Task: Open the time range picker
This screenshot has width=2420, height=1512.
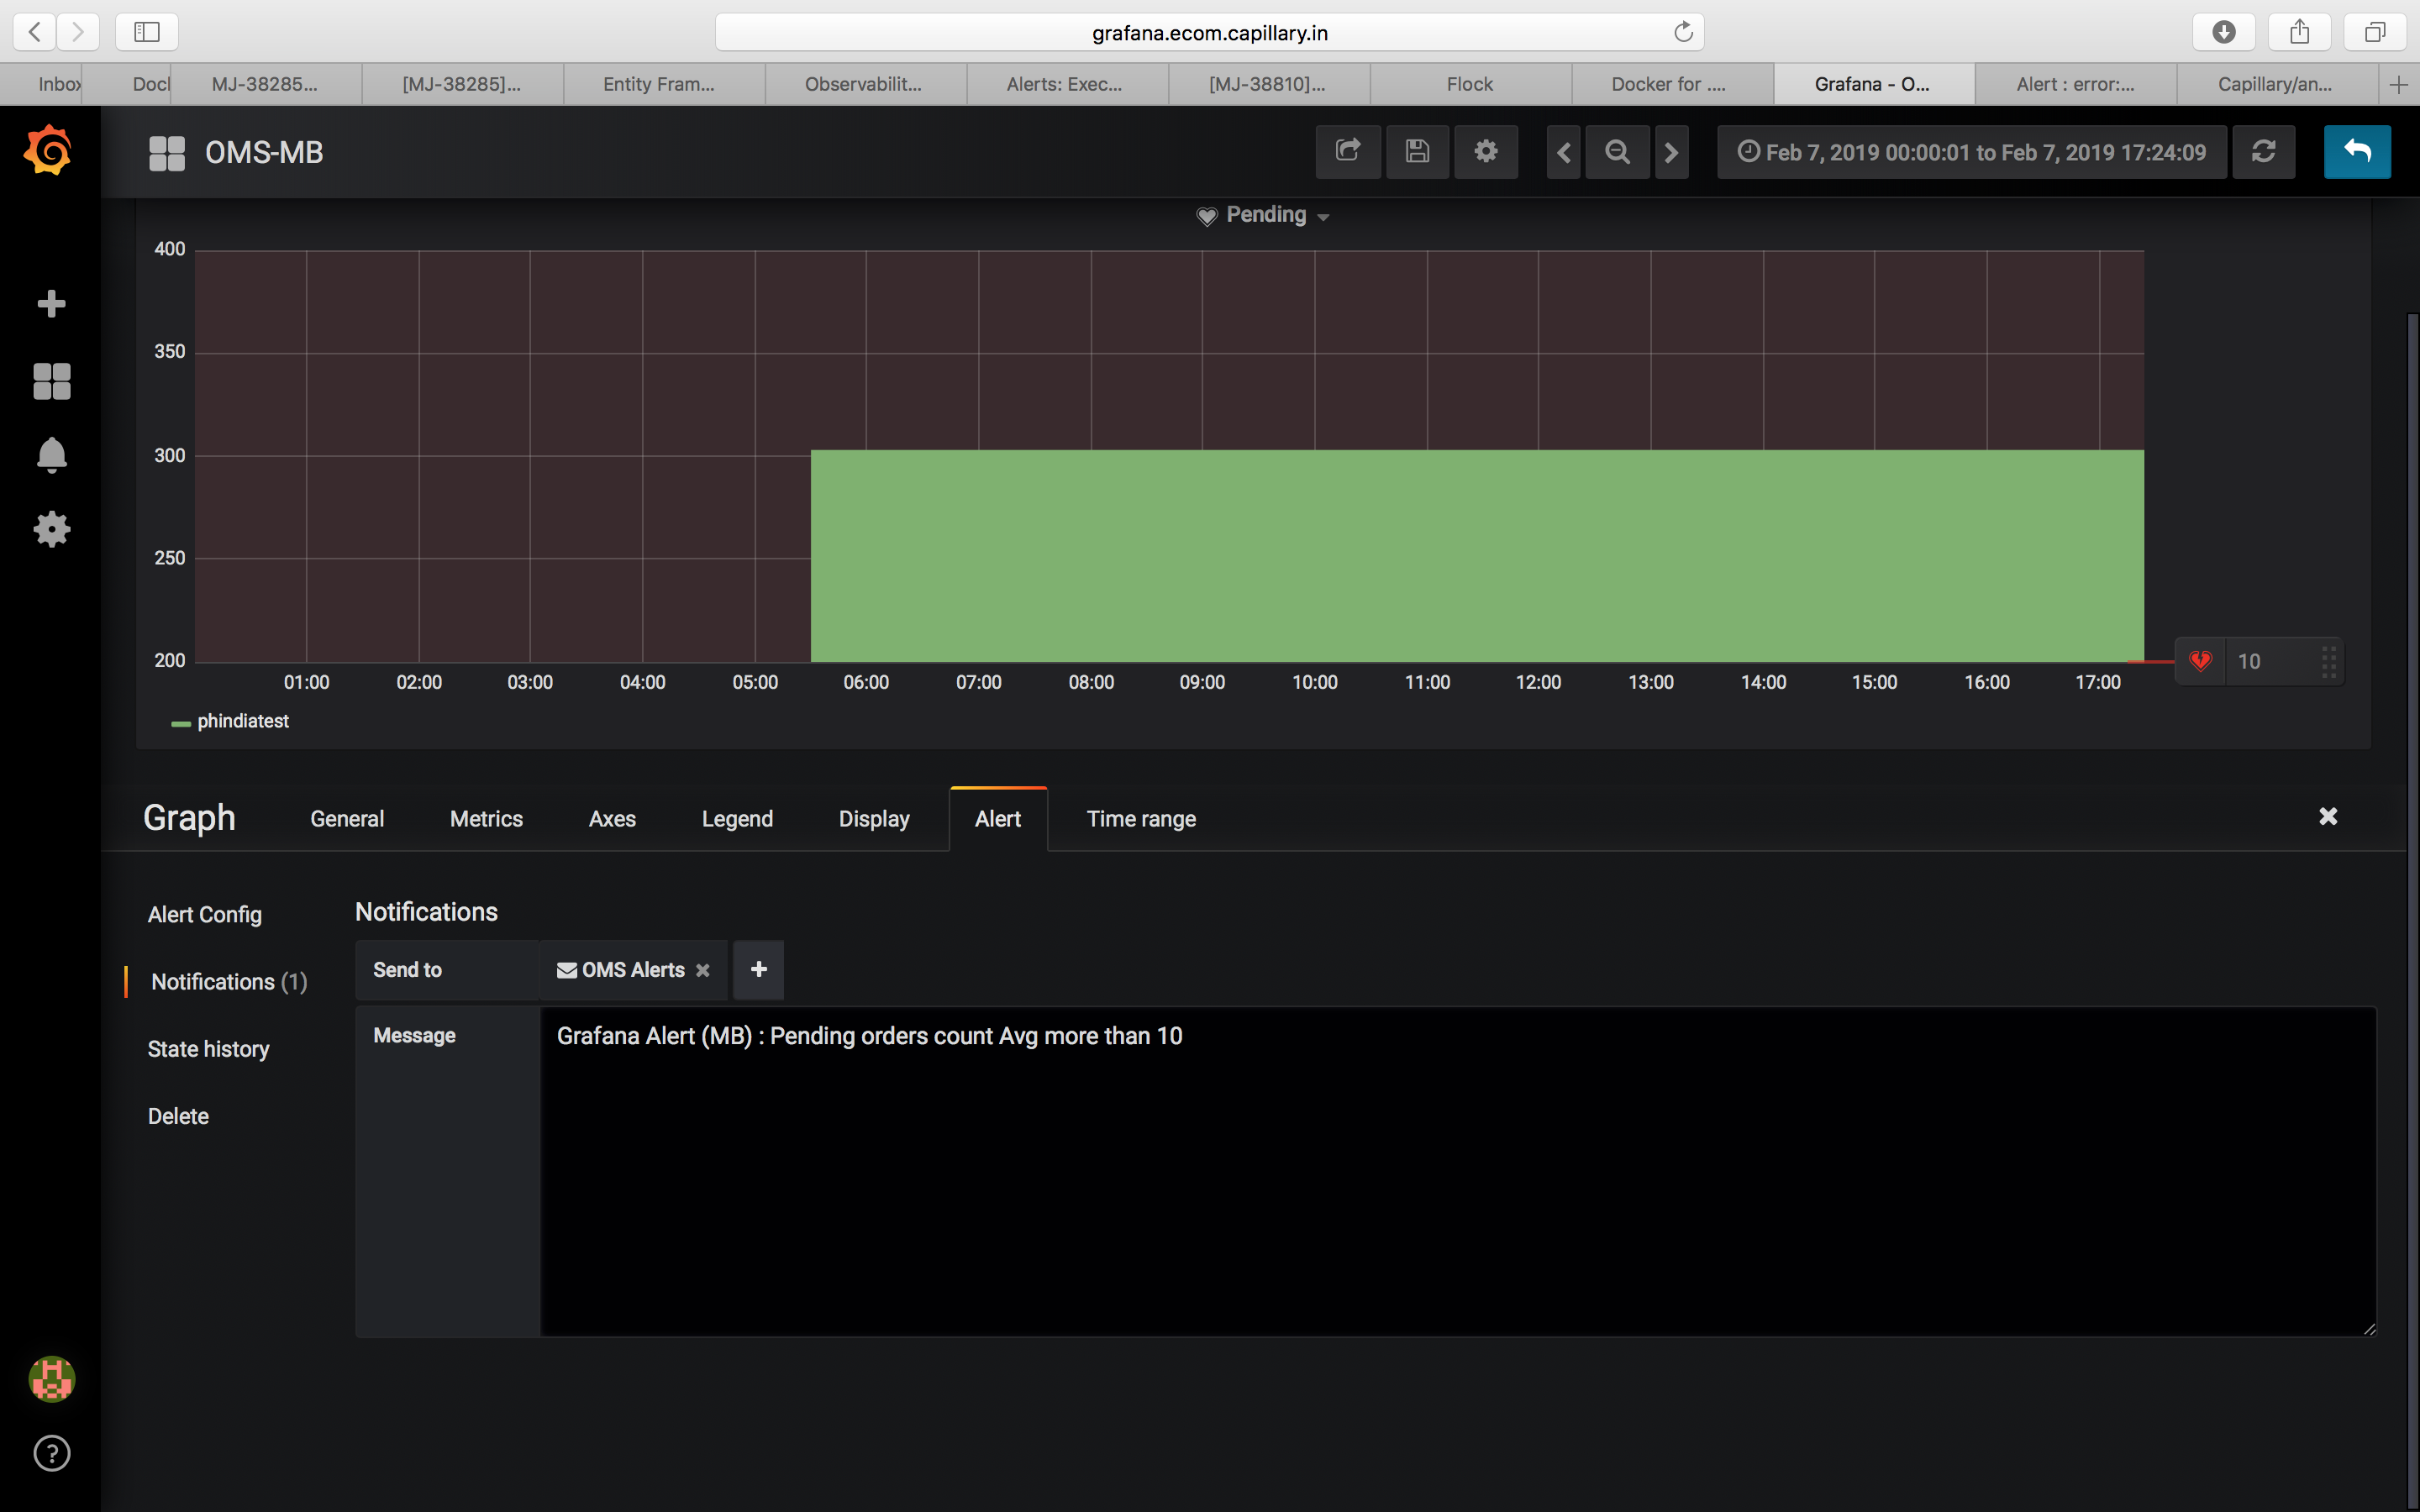Action: (x=1969, y=152)
